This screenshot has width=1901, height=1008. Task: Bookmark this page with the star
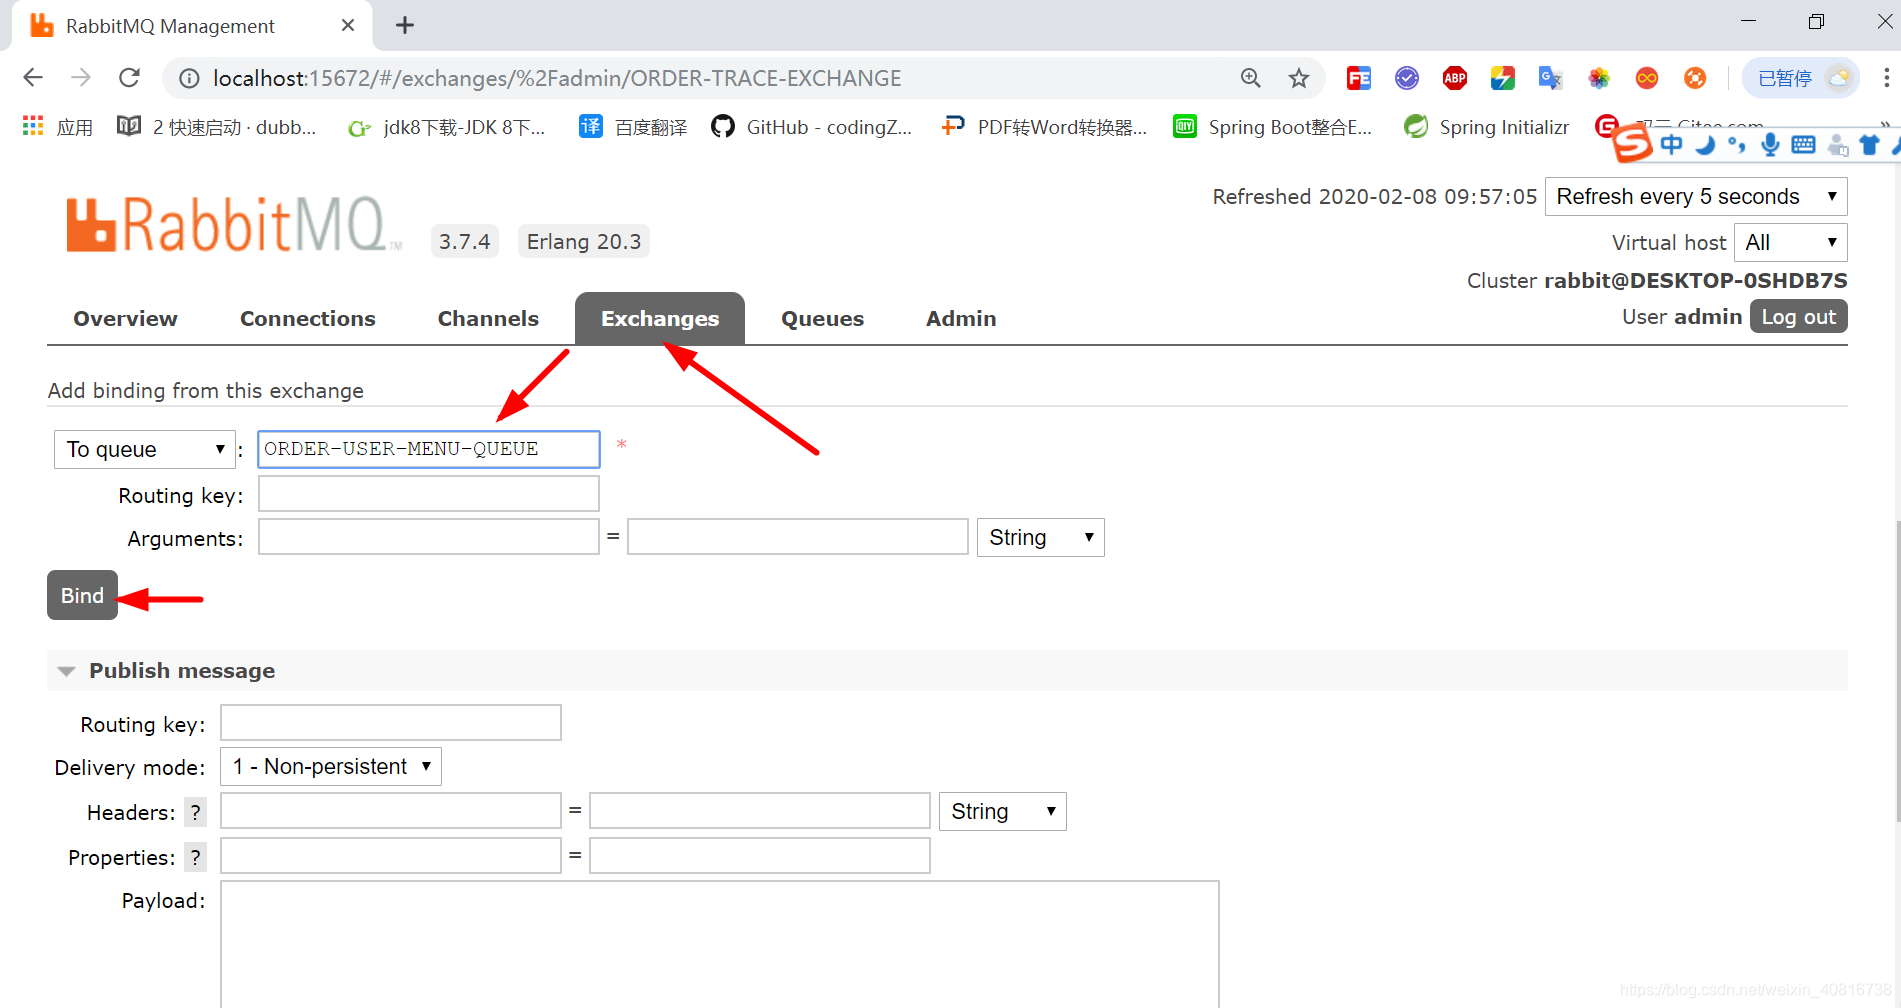[1298, 78]
